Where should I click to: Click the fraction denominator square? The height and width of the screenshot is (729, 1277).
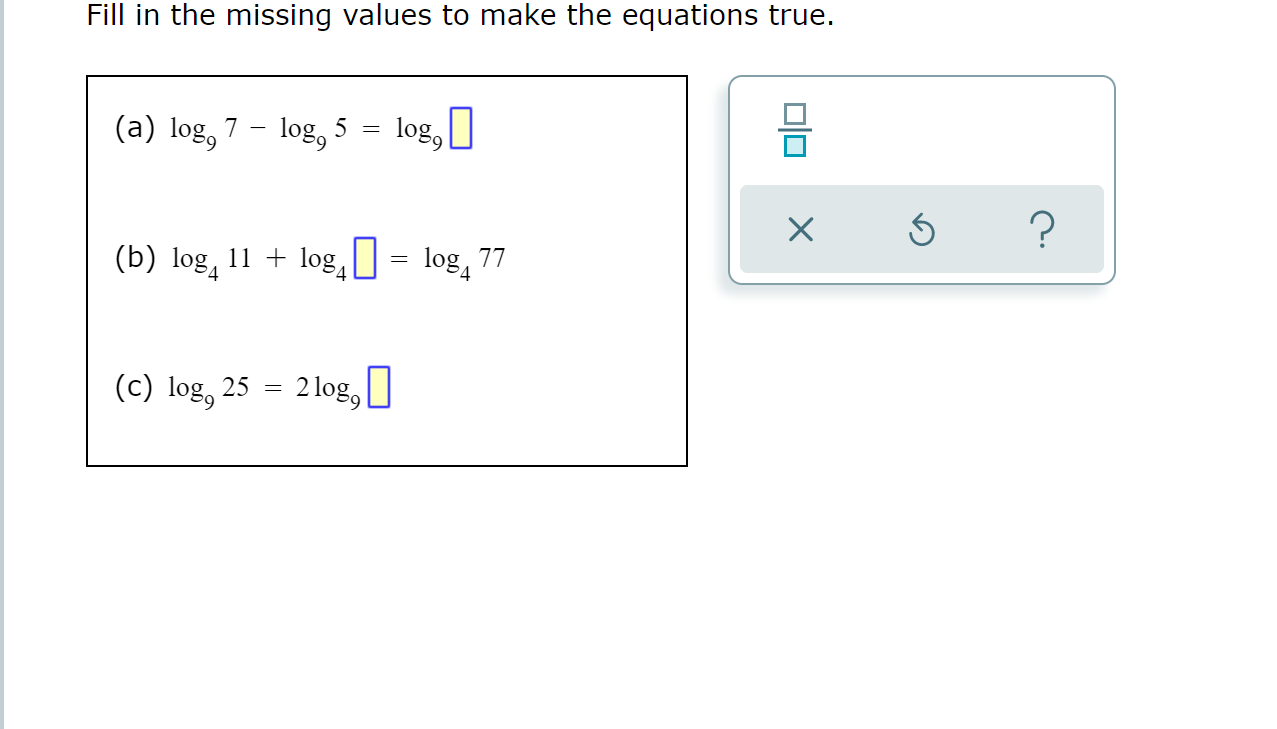(x=795, y=146)
